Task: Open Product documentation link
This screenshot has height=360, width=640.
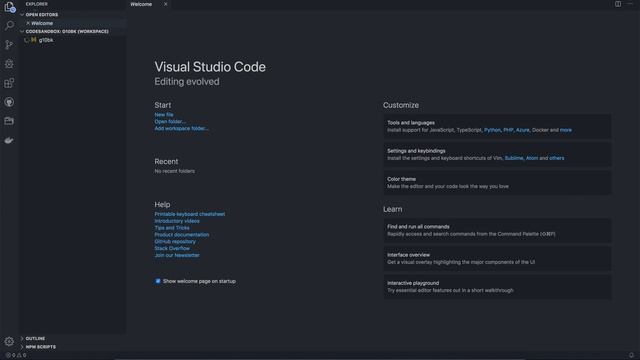Action: (x=182, y=235)
